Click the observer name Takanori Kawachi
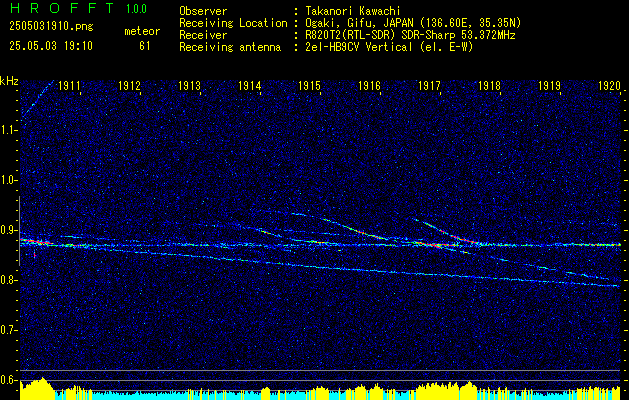This screenshot has height=400, width=629. point(353,11)
